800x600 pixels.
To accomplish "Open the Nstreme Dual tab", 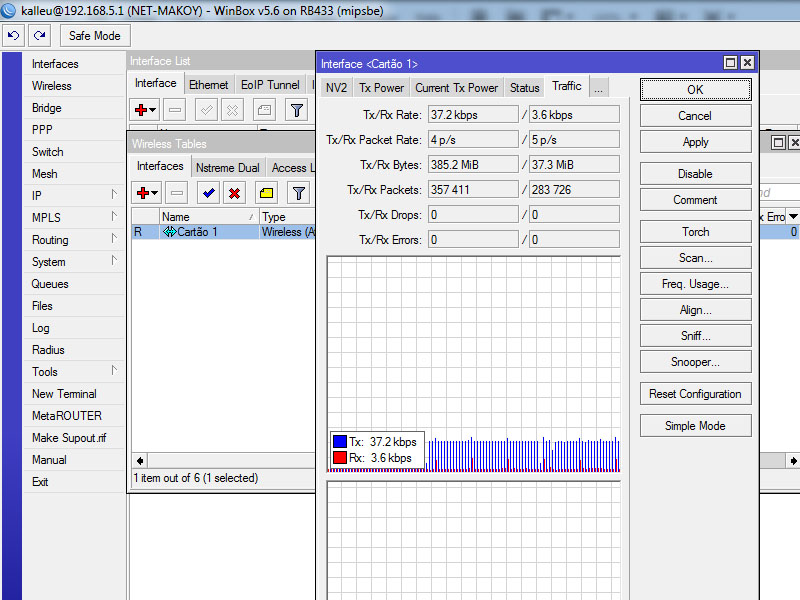I will coord(227,168).
